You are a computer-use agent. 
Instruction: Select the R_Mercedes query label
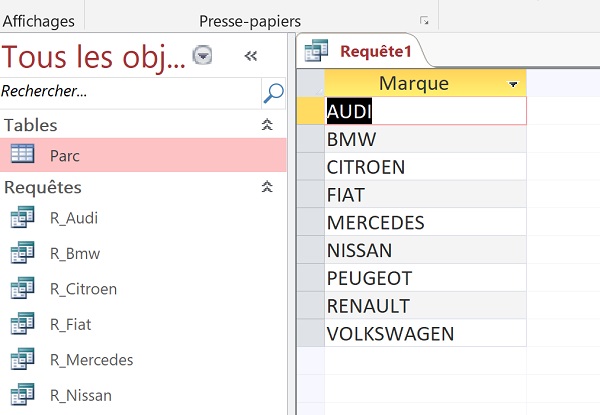pyautogui.click(x=91, y=360)
